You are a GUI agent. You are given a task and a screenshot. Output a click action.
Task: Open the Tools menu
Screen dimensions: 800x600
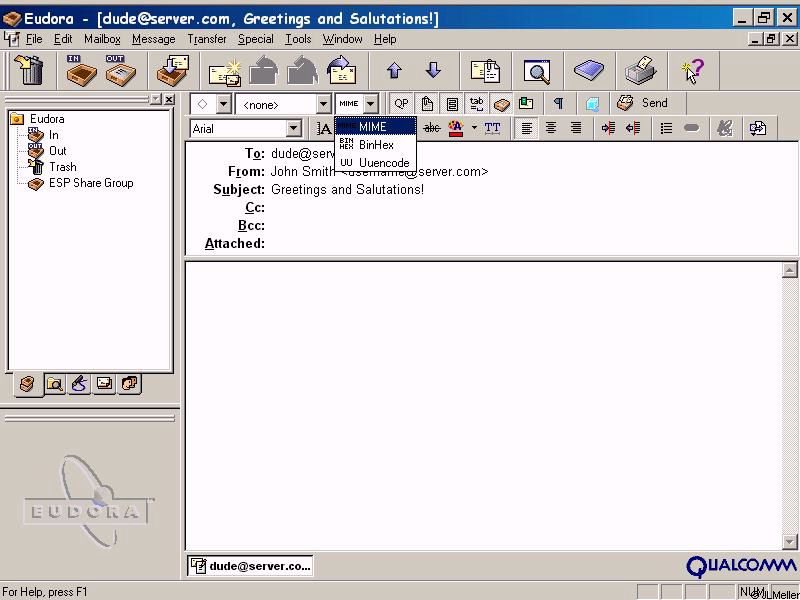point(298,39)
